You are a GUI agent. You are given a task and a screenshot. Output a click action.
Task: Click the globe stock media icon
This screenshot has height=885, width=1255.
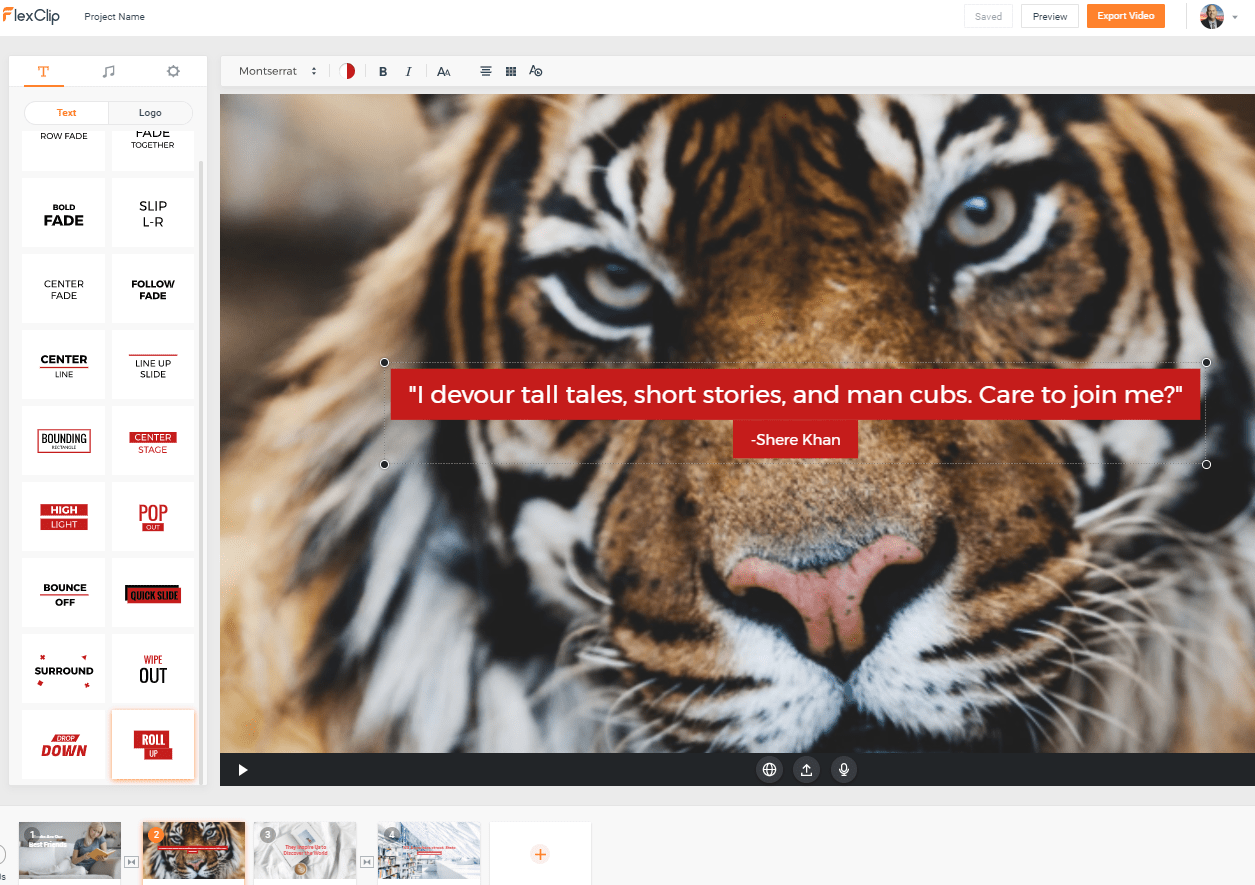pos(769,769)
